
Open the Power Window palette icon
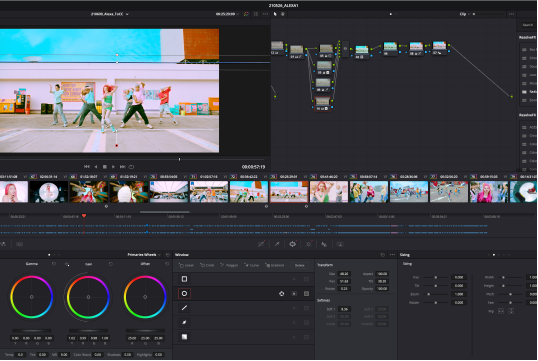coord(292,244)
